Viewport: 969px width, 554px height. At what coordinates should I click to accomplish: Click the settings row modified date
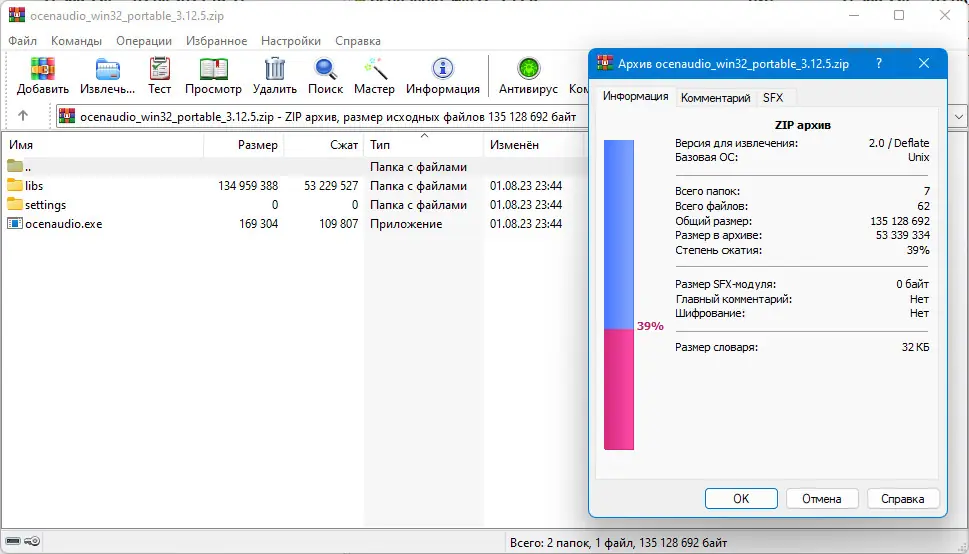(x=526, y=205)
